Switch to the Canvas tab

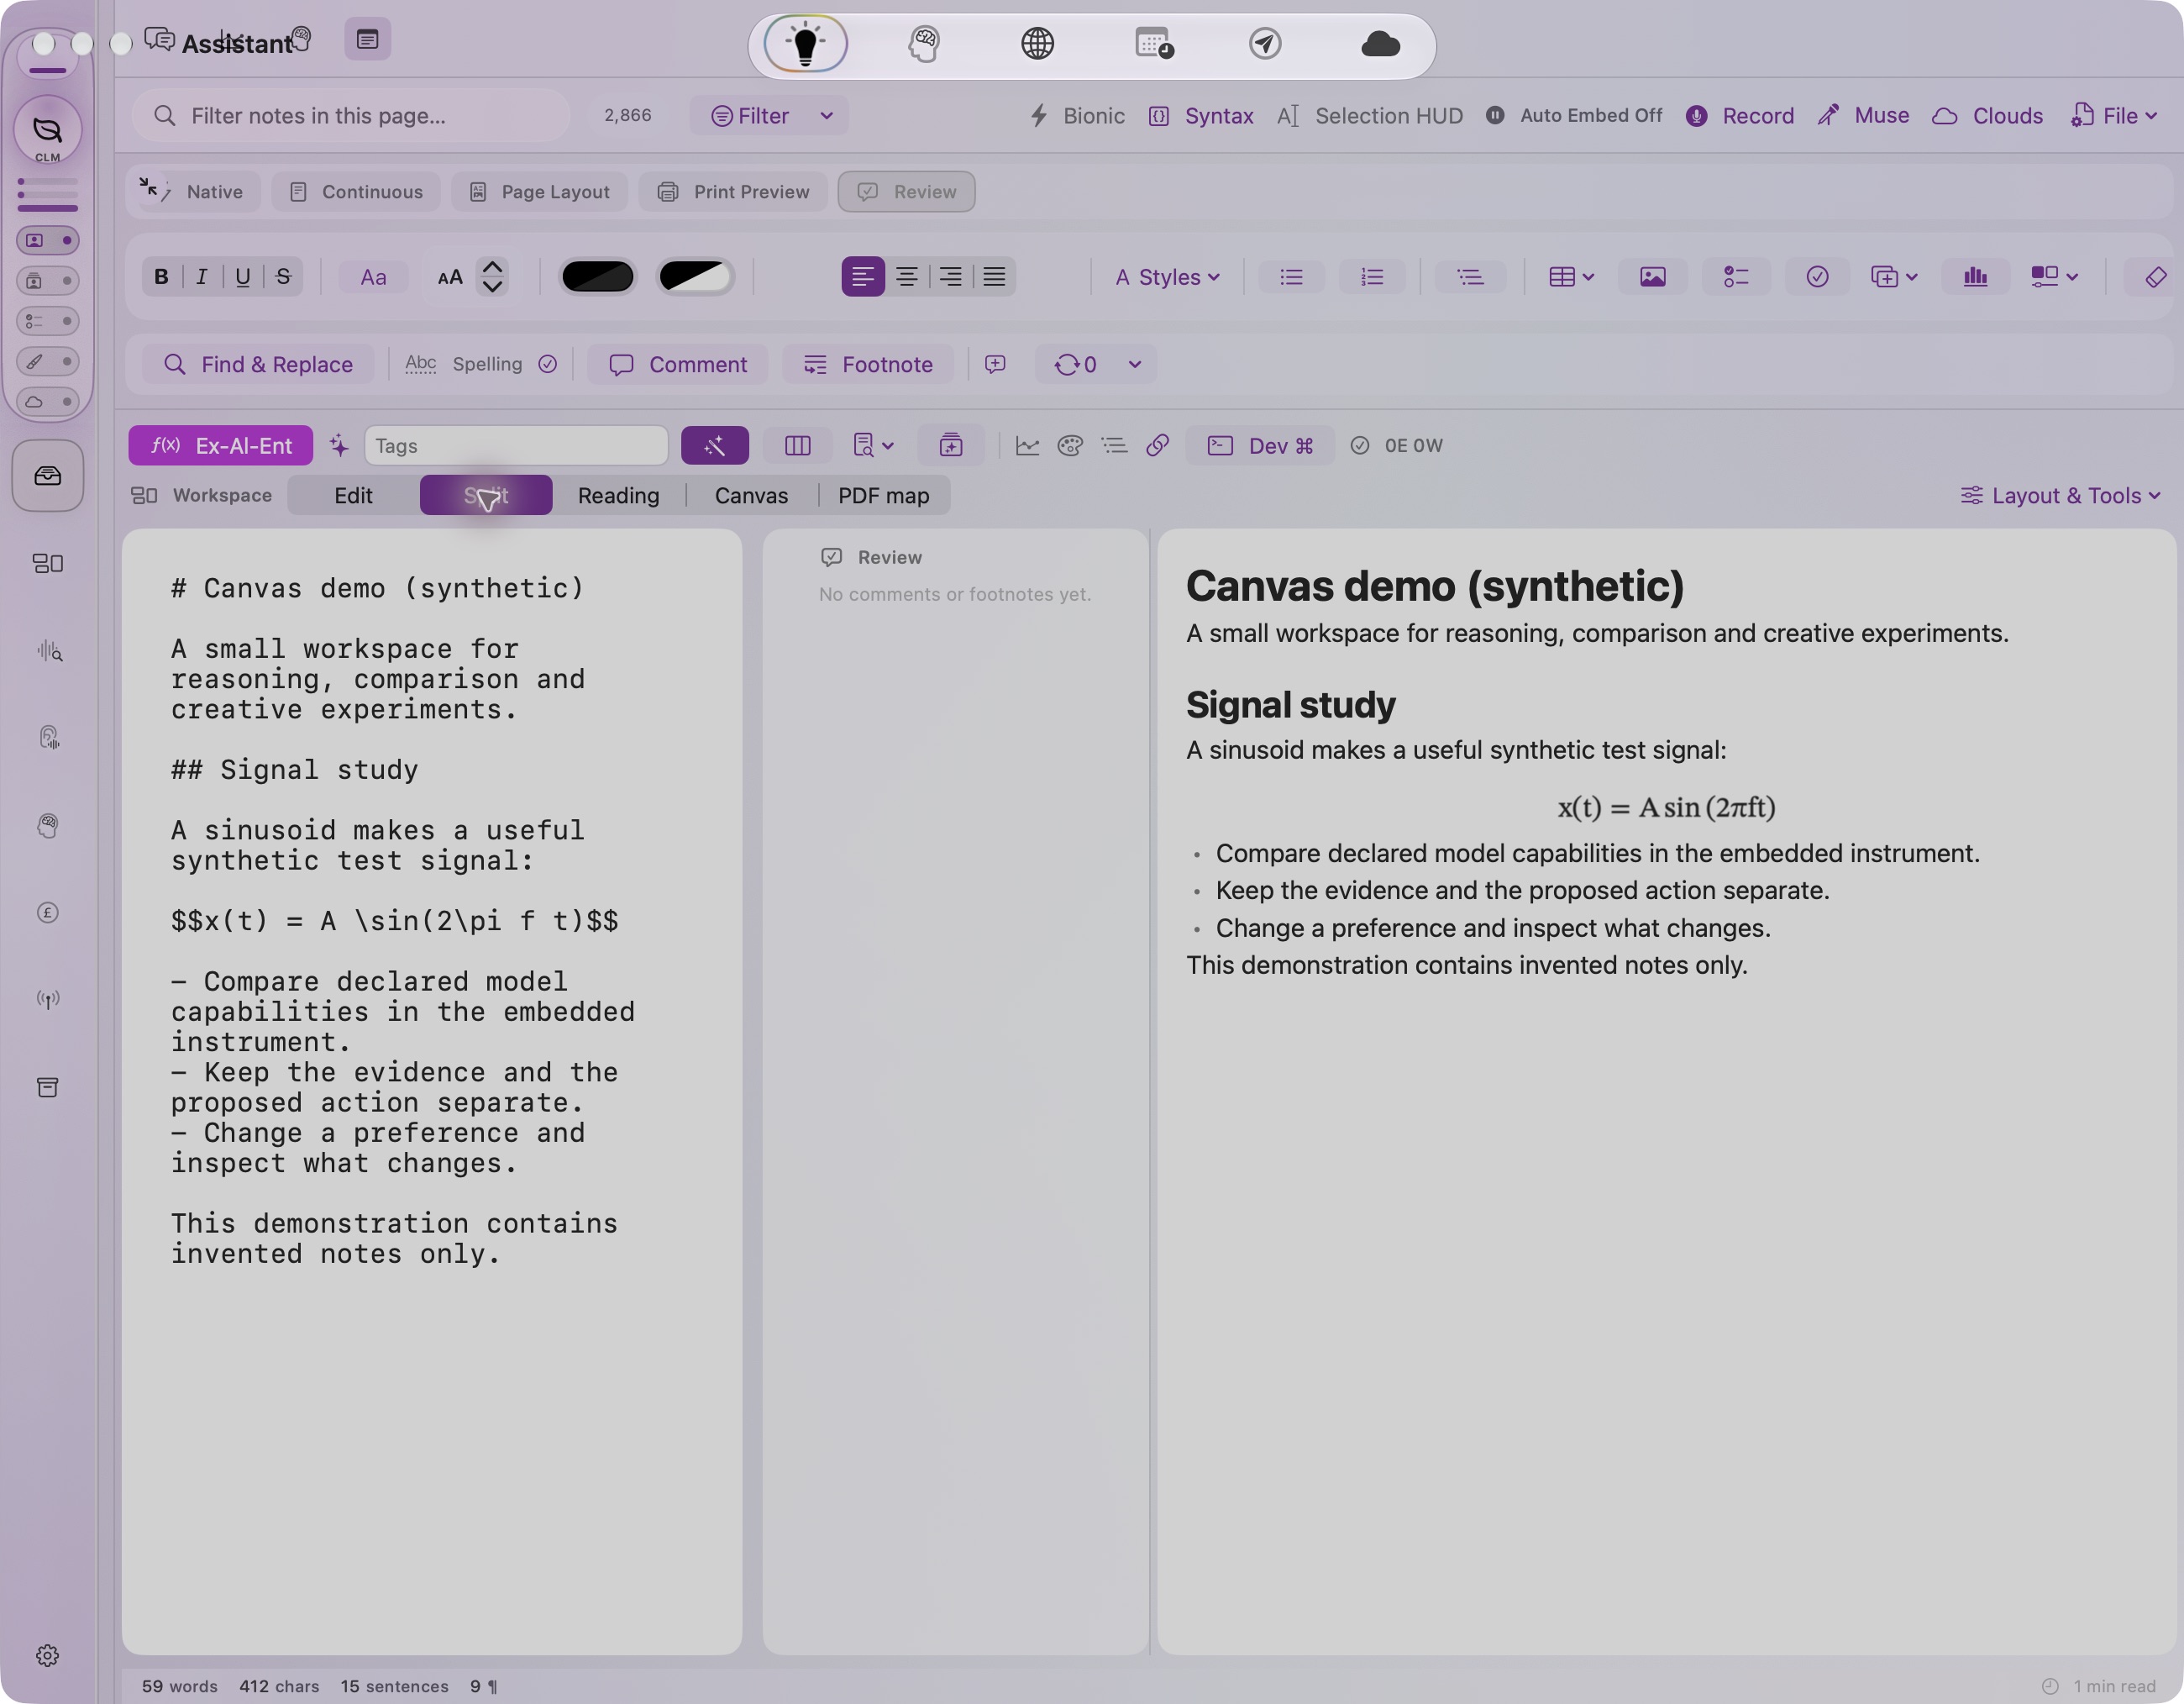pyautogui.click(x=751, y=496)
